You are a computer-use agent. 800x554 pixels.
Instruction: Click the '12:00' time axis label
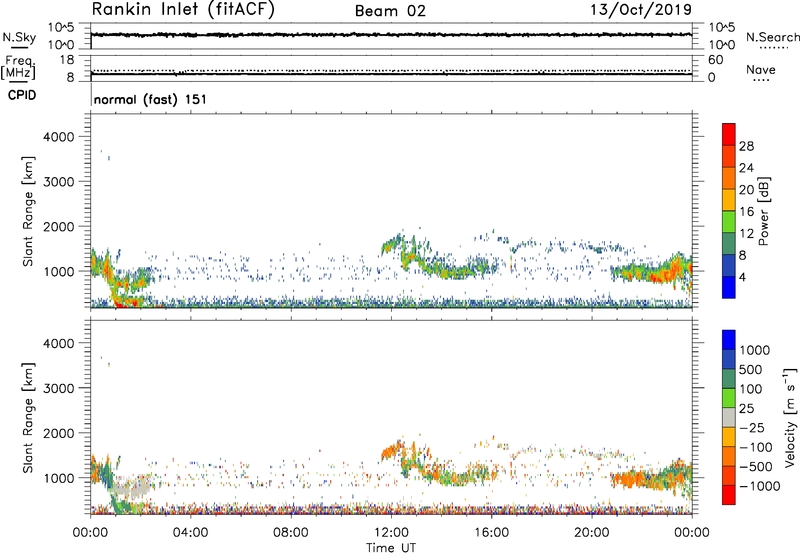point(391,533)
